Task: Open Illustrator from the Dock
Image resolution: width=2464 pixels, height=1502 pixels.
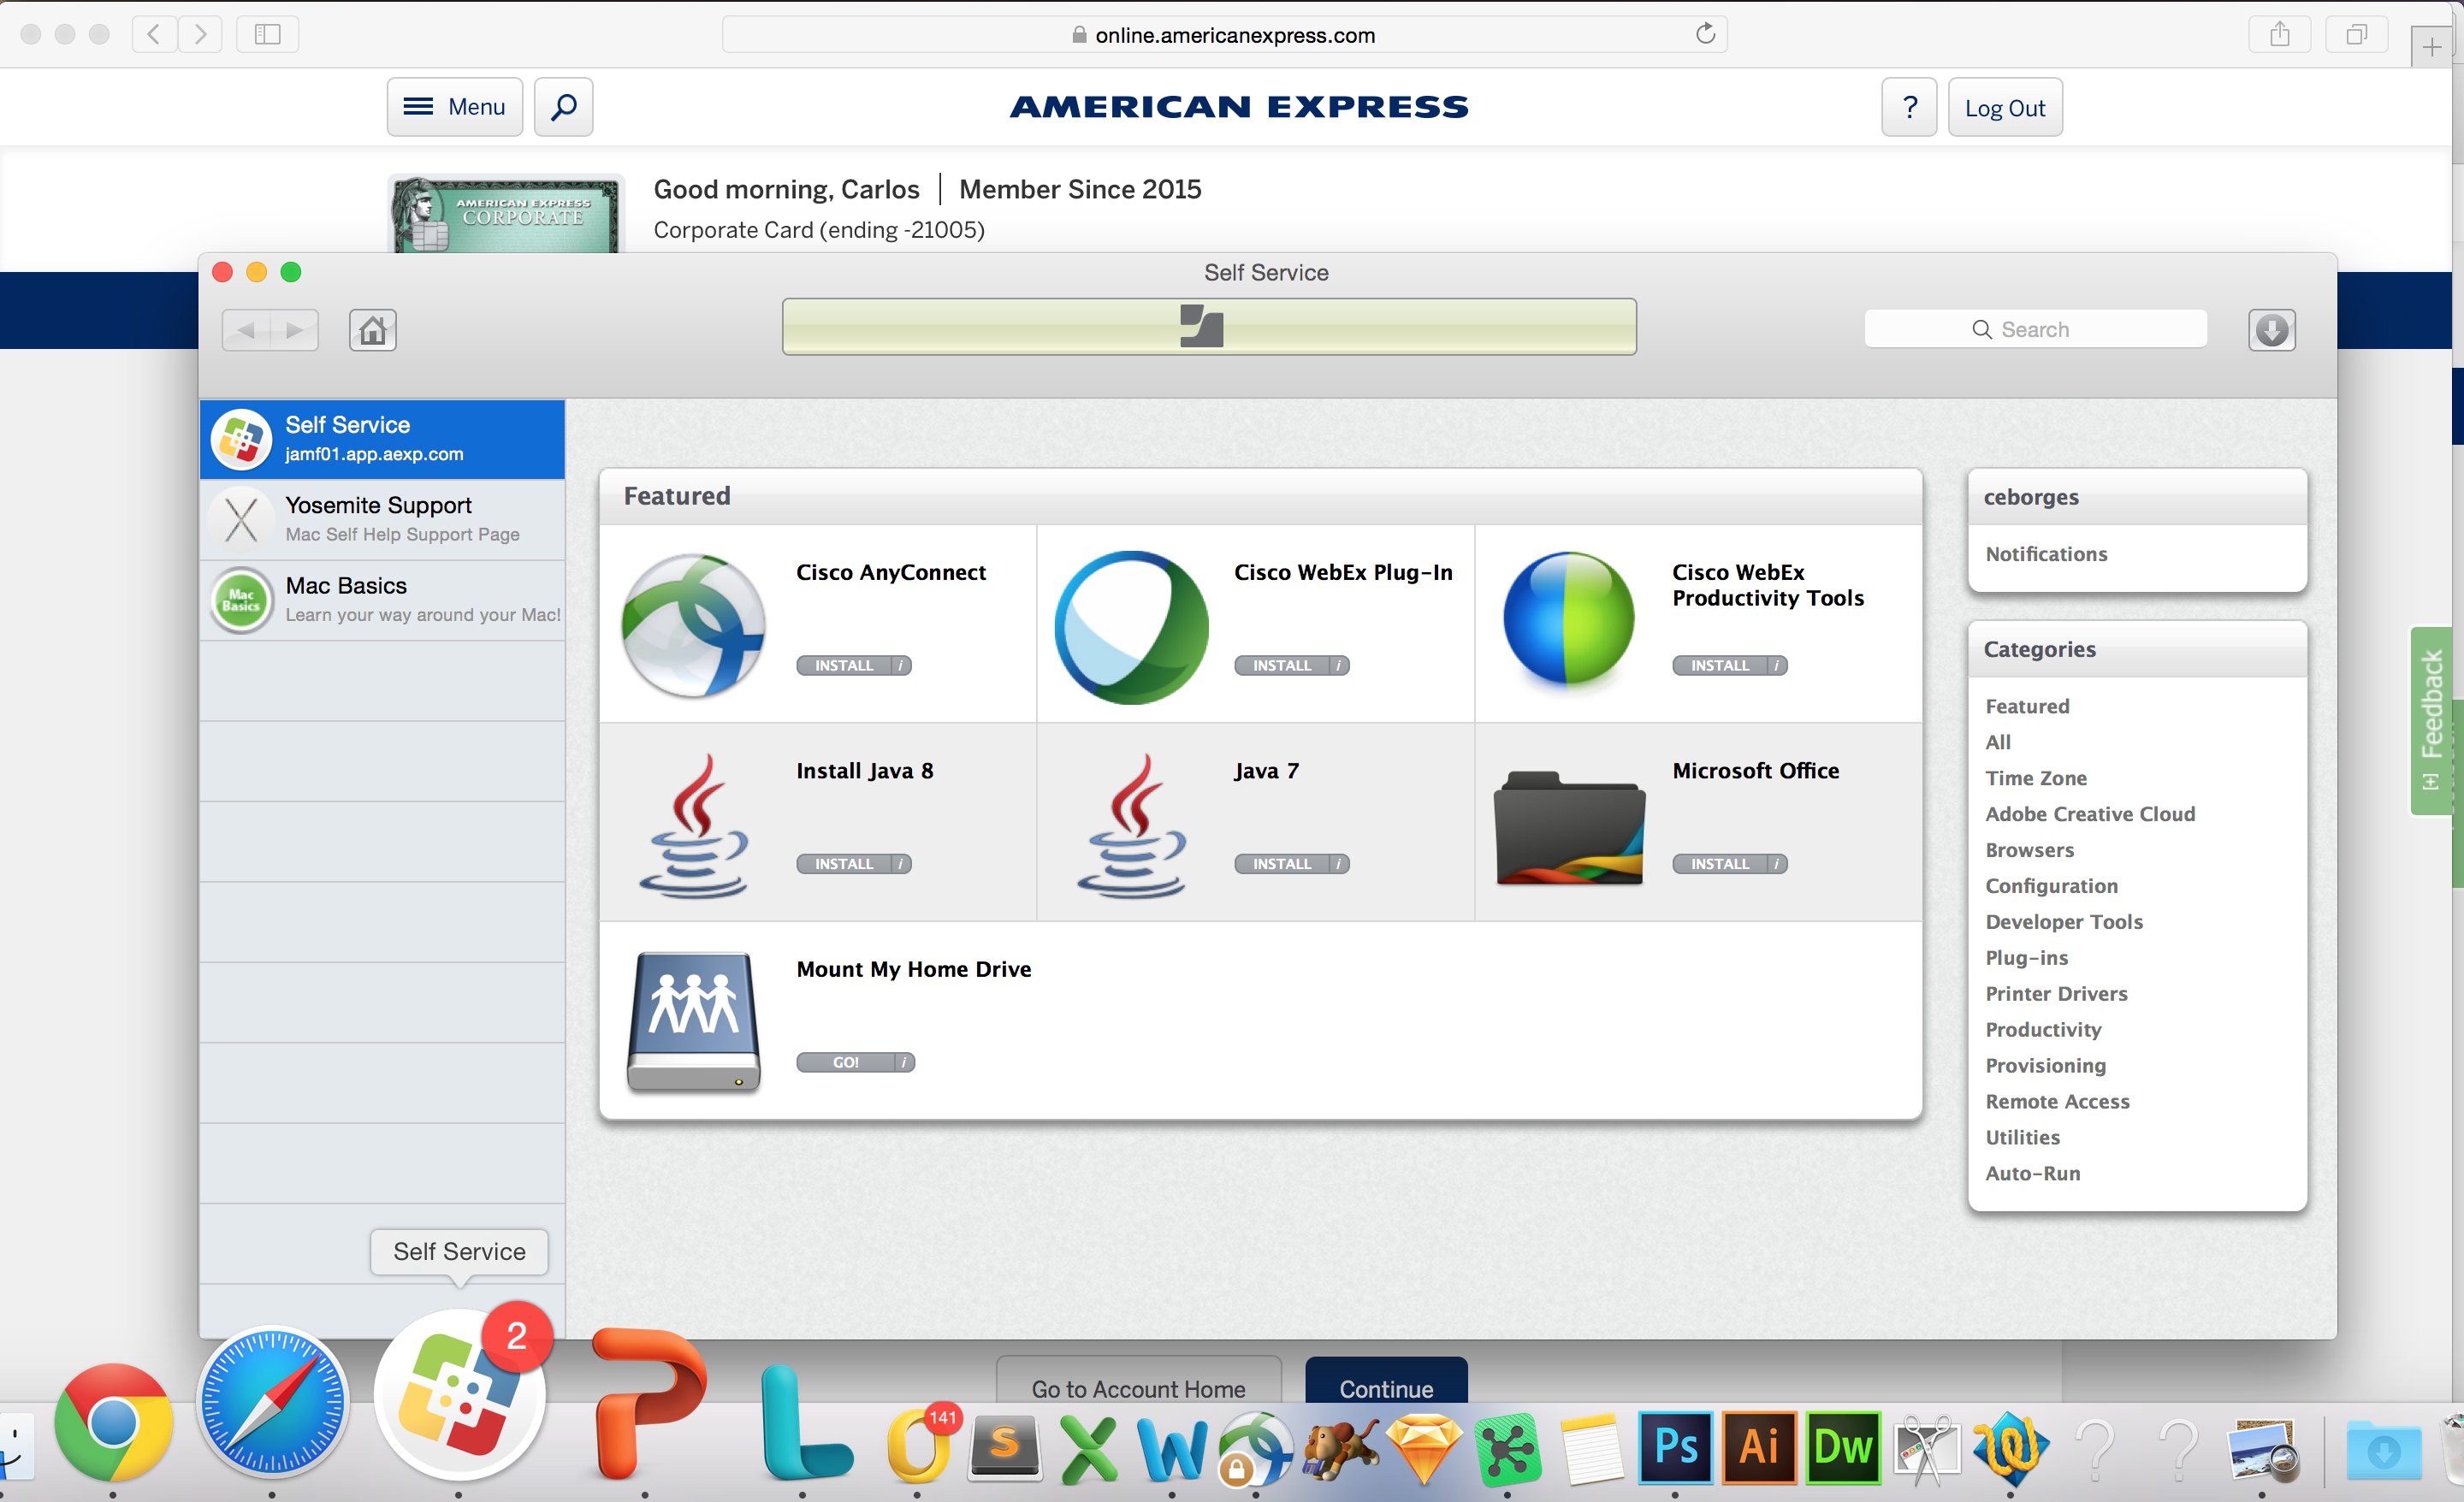Action: pos(1759,1447)
